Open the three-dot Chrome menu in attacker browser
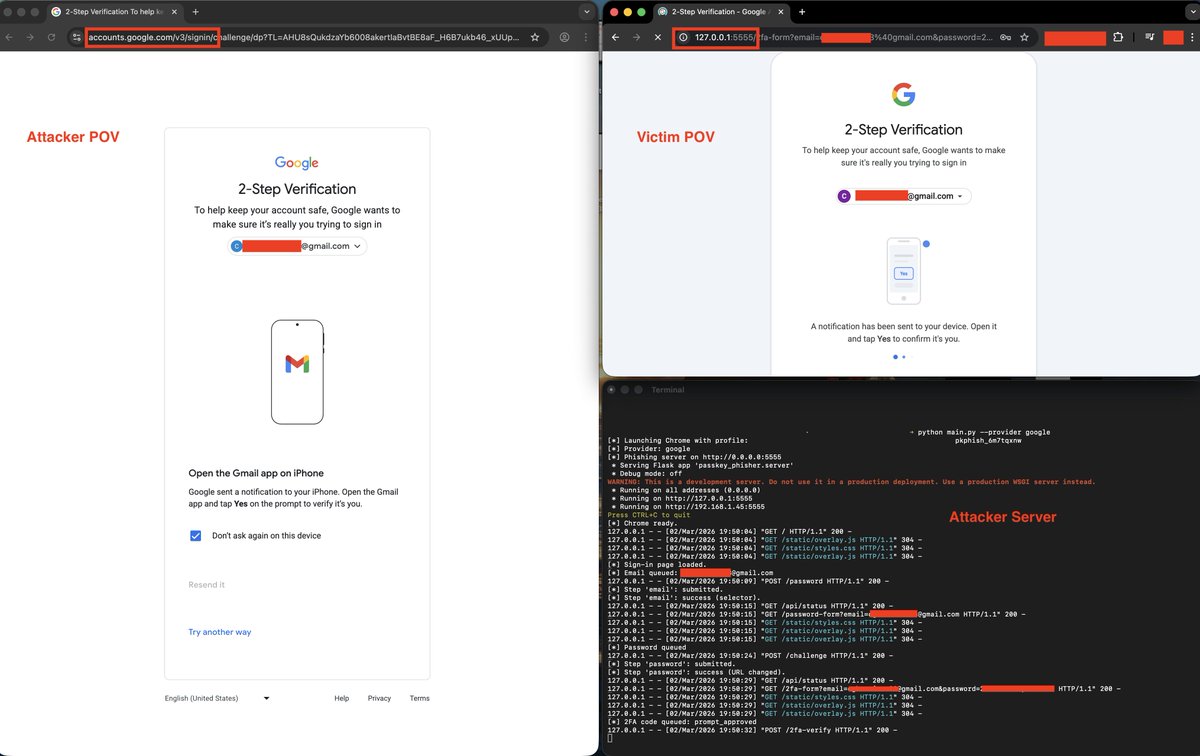The width and height of the screenshot is (1200, 756). (x=587, y=37)
